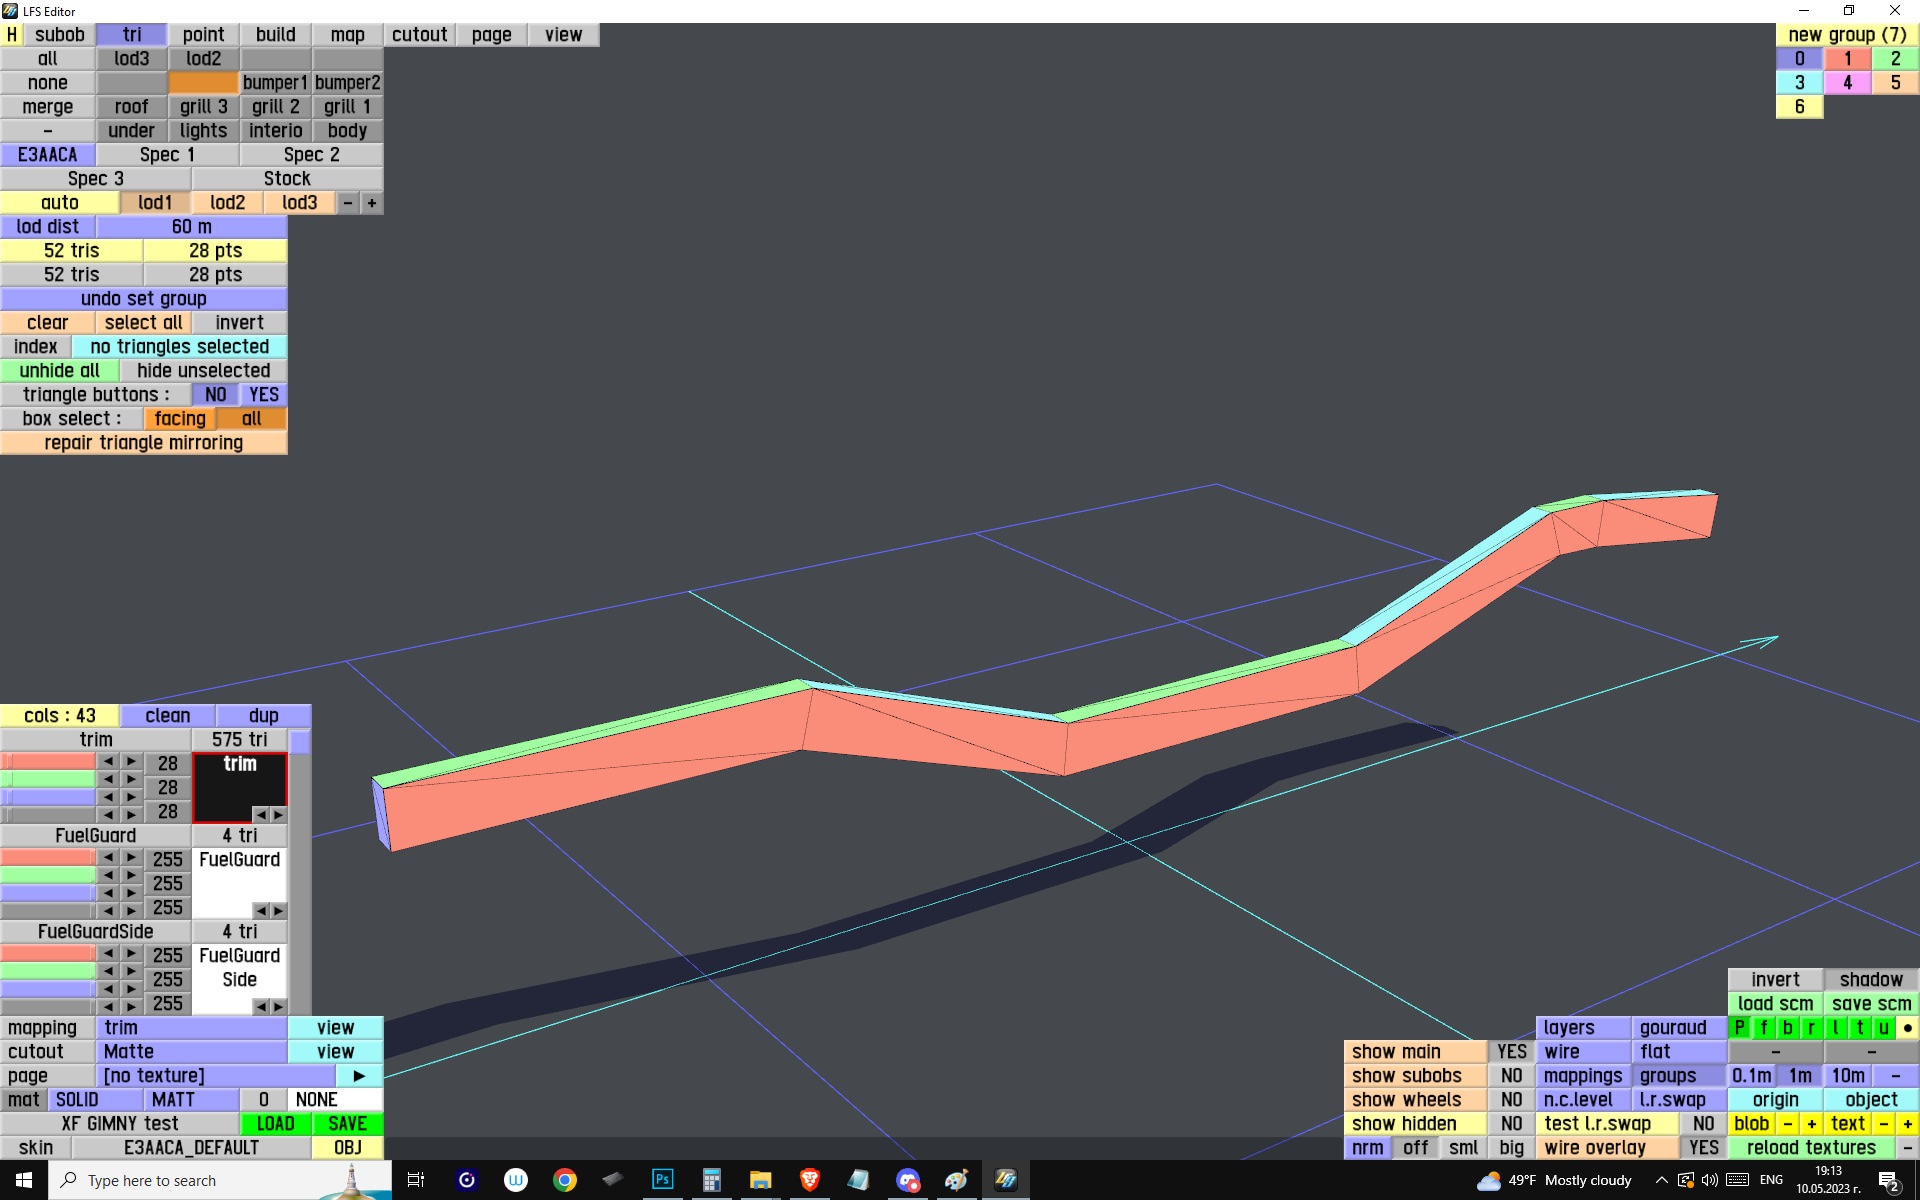Open the cutout 'Matte' selector
This screenshot has height=1200, width=1920.
tap(192, 1052)
